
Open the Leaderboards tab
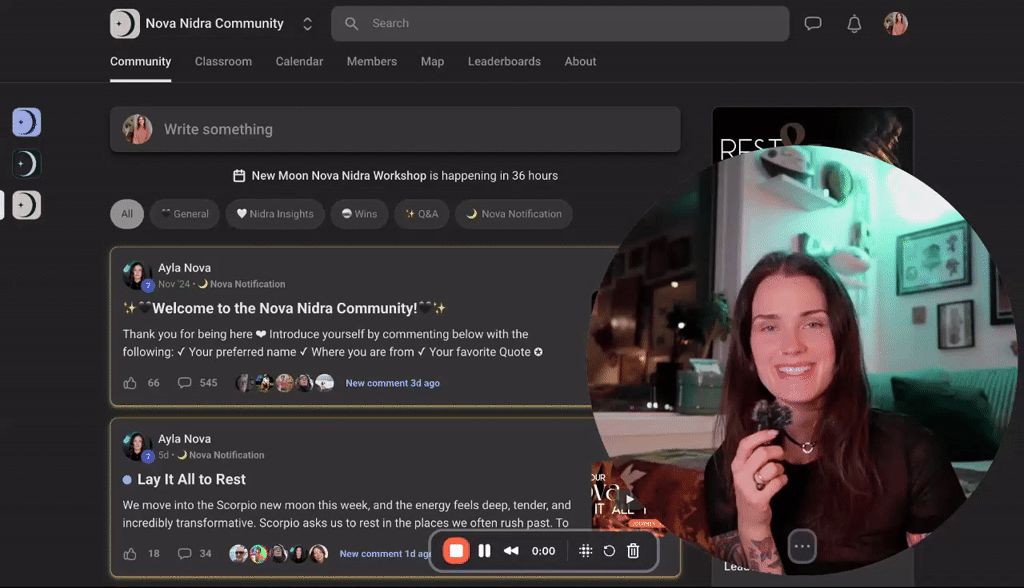point(504,61)
